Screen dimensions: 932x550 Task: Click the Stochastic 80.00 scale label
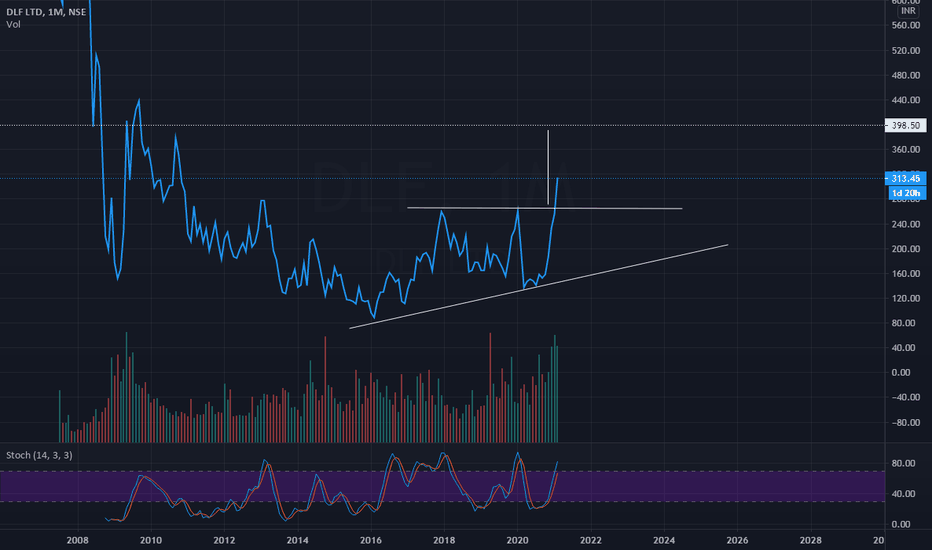point(903,463)
